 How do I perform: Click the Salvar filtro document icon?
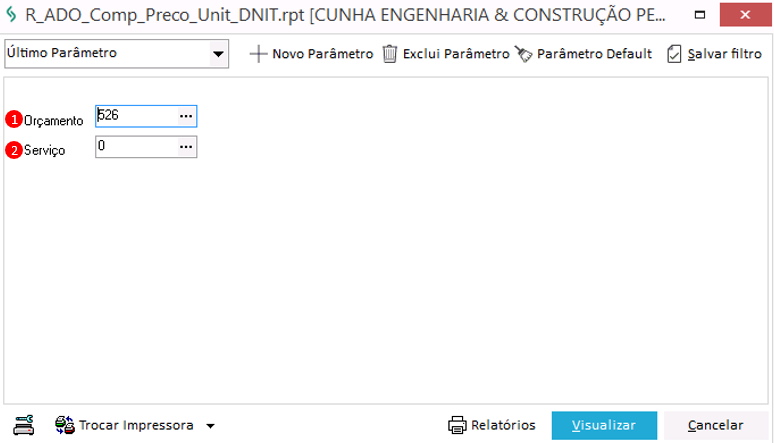[674, 54]
